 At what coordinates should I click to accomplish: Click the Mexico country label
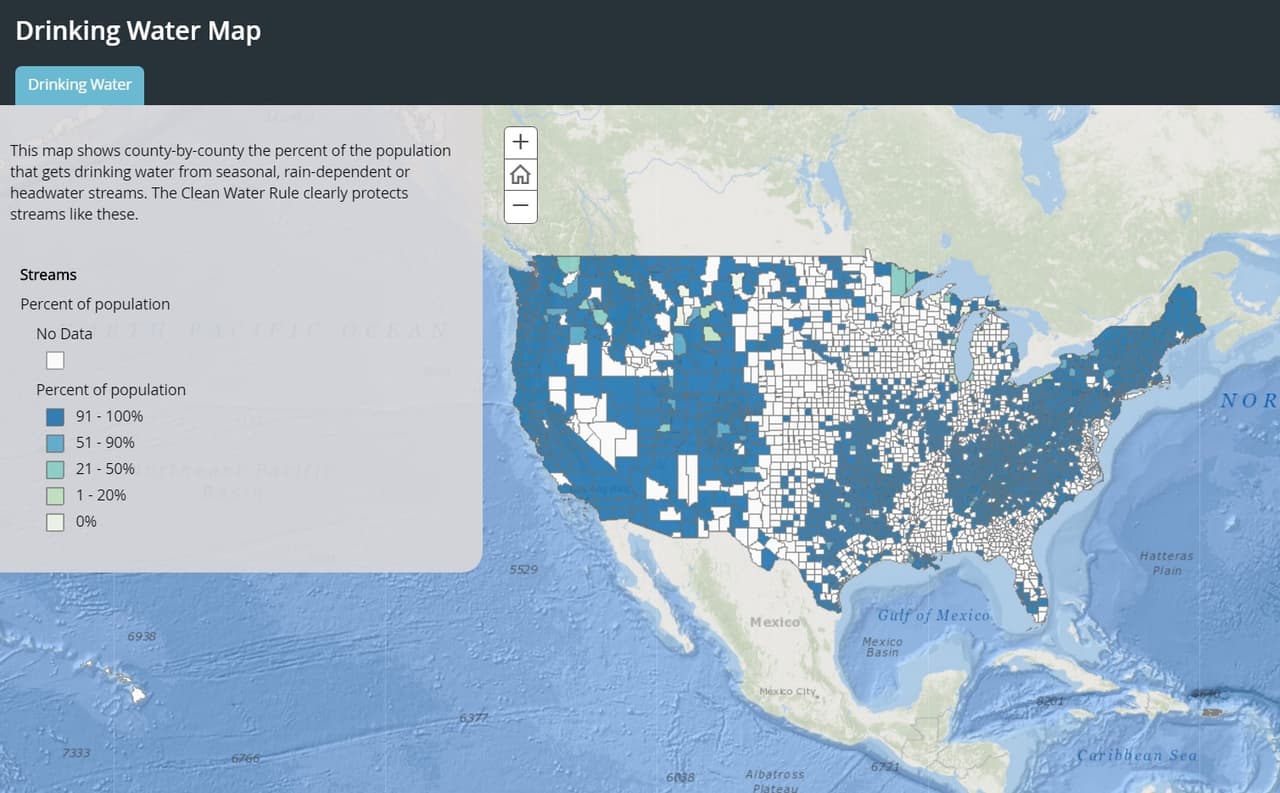(774, 622)
